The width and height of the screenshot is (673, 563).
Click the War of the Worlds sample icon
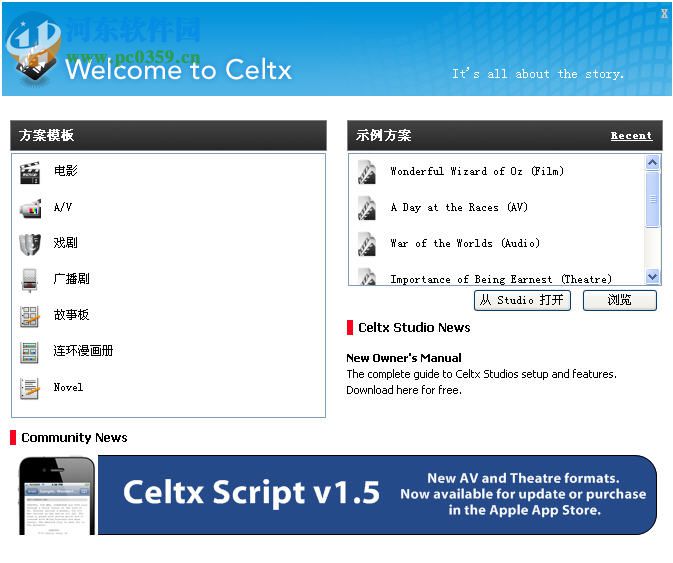point(367,245)
